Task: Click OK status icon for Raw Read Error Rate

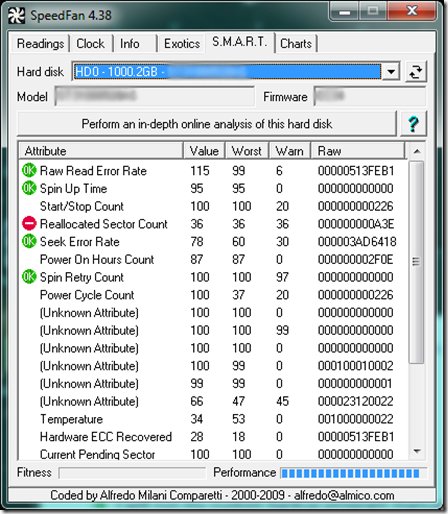Action: tap(29, 171)
